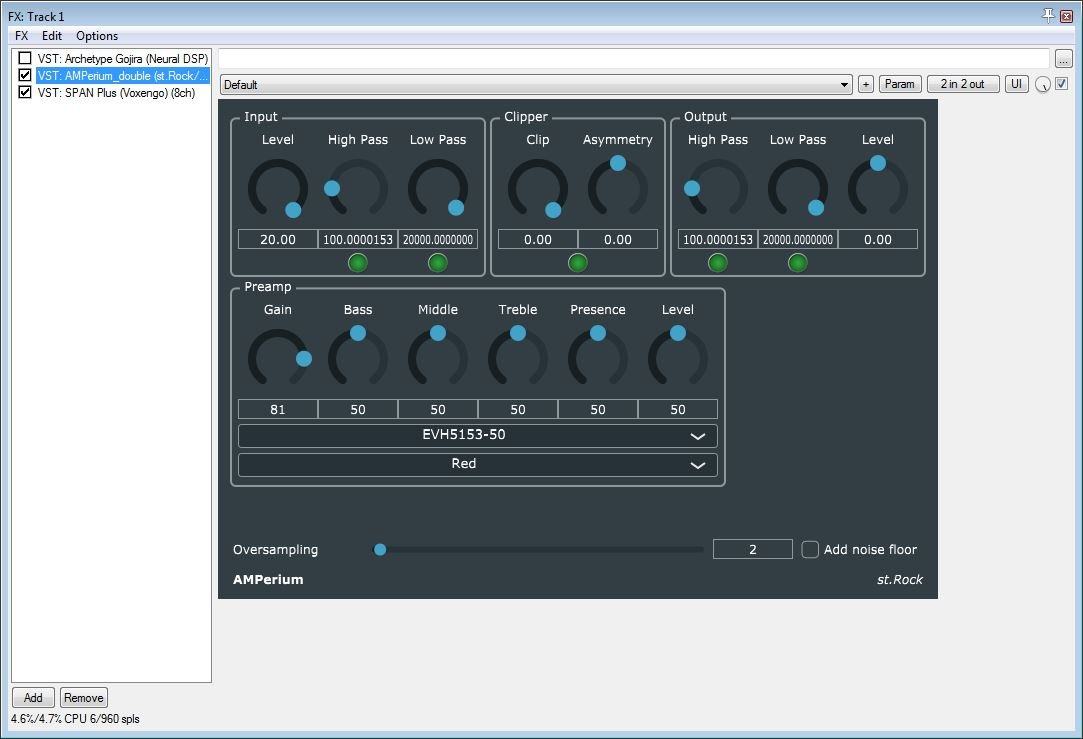Enable the Archetype Gojira plugin checkbox
Screen dimensions: 1083x739
[x=25, y=59]
